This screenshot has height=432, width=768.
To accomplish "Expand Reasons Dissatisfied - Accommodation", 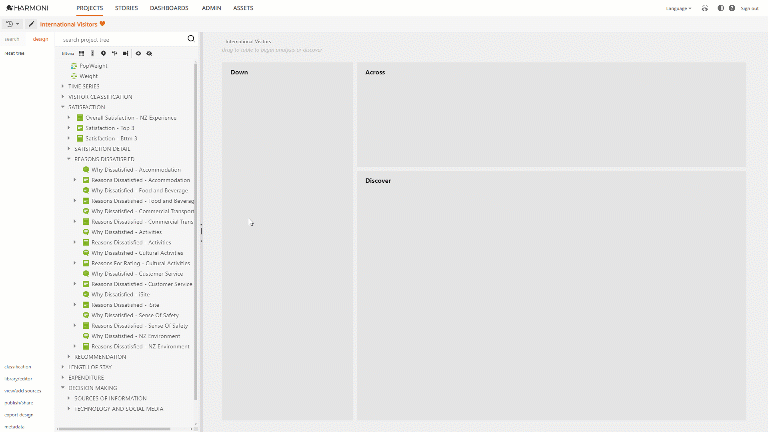I will point(75,180).
